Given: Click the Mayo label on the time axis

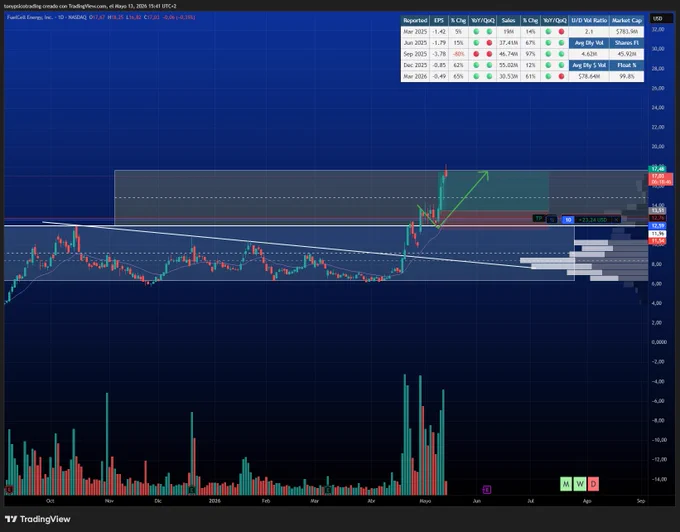Looking at the screenshot, I should click(425, 501).
